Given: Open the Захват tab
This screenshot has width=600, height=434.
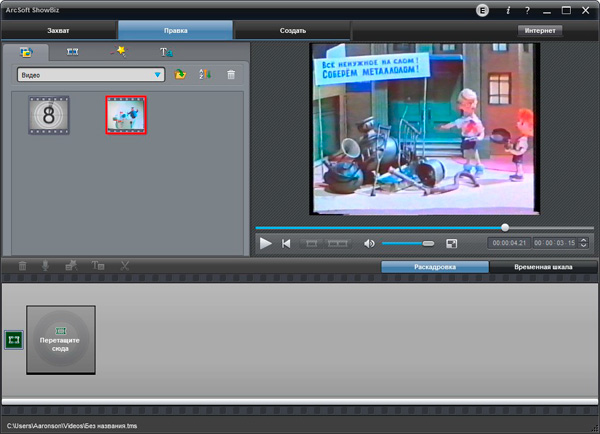Looking at the screenshot, I should [58, 31].
